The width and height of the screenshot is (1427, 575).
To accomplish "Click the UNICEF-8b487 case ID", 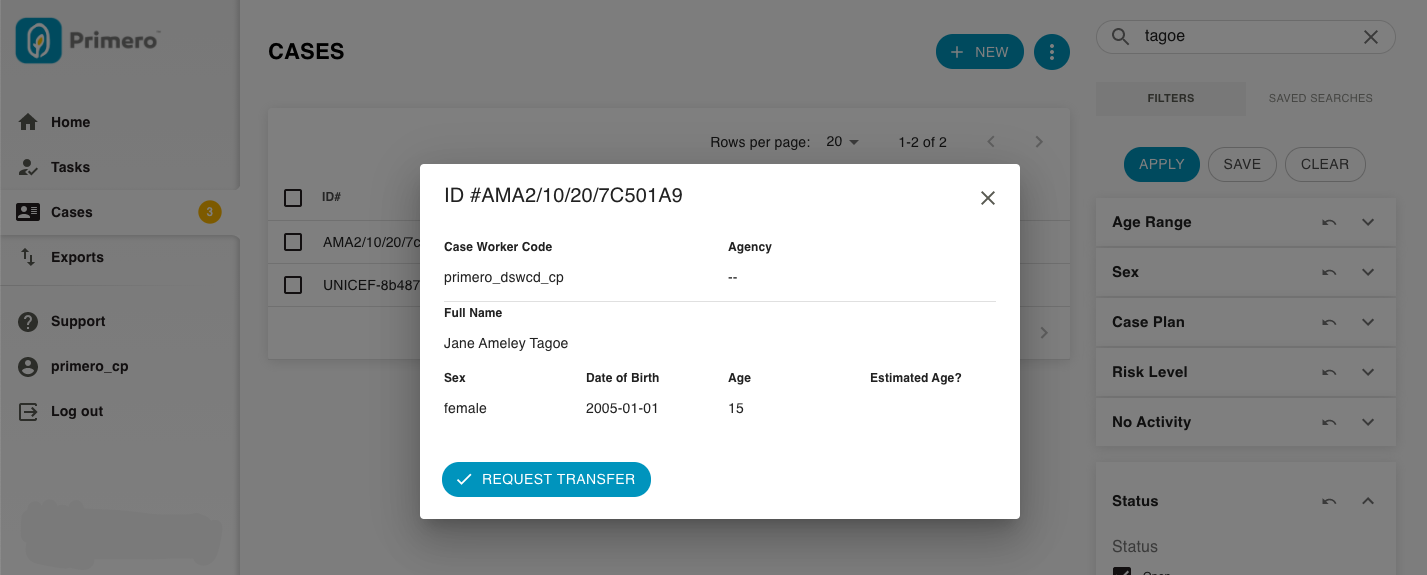I will coord(371,285).
